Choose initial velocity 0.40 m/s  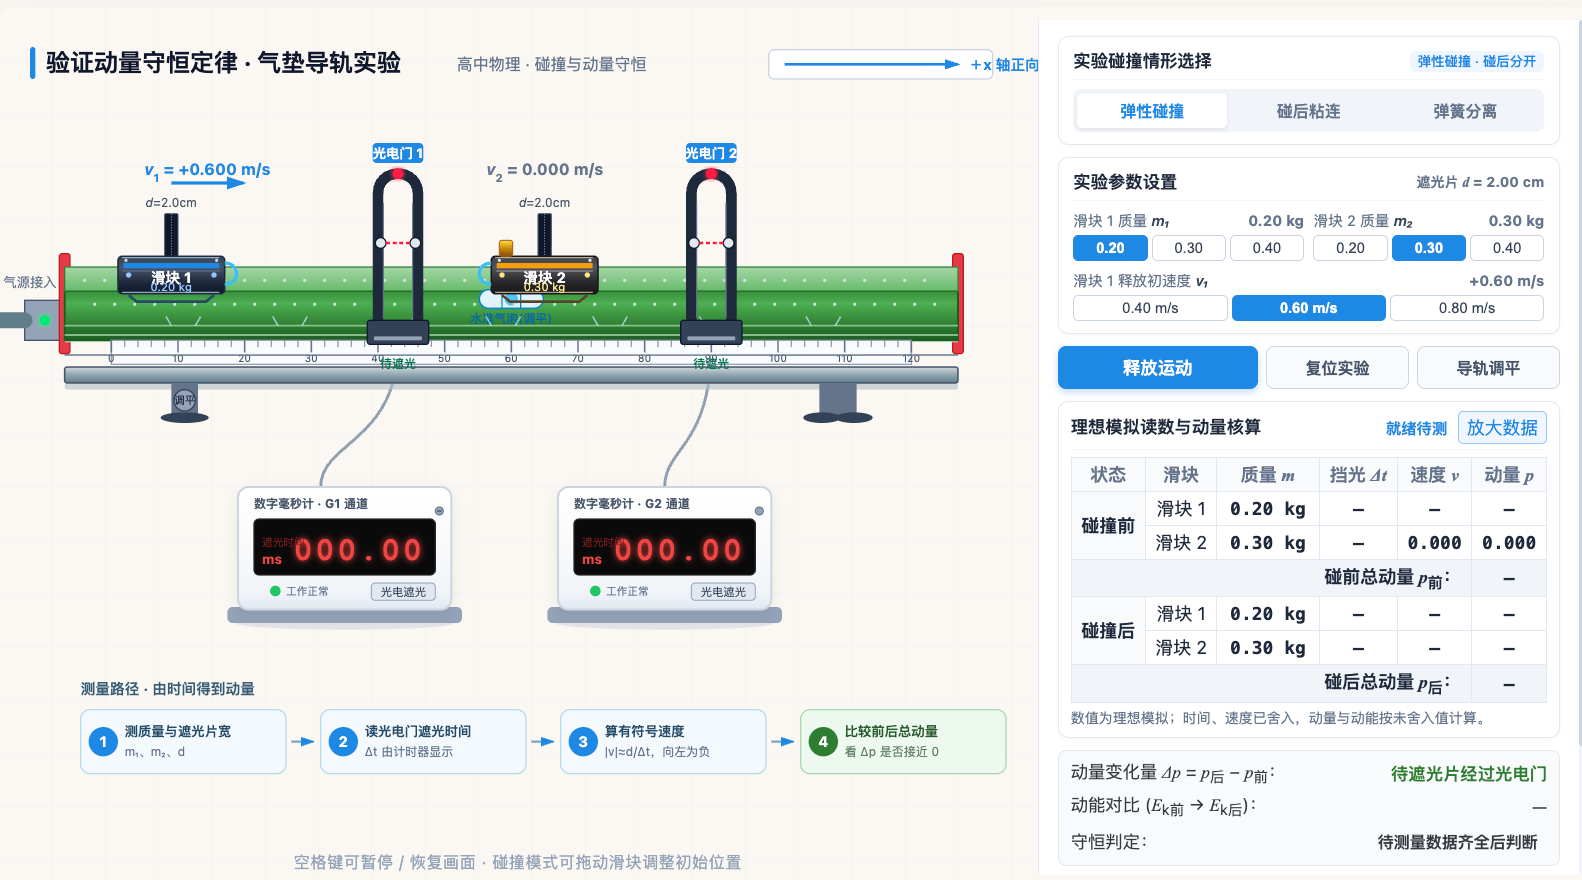click(x=1150, y=308)
